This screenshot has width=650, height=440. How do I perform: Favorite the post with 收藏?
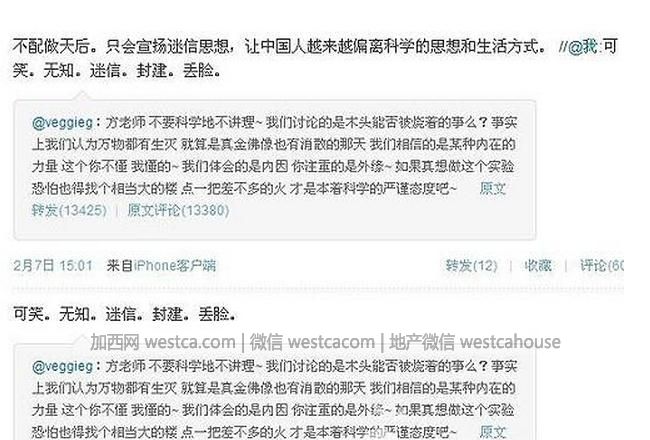click(x=538, y=265)
